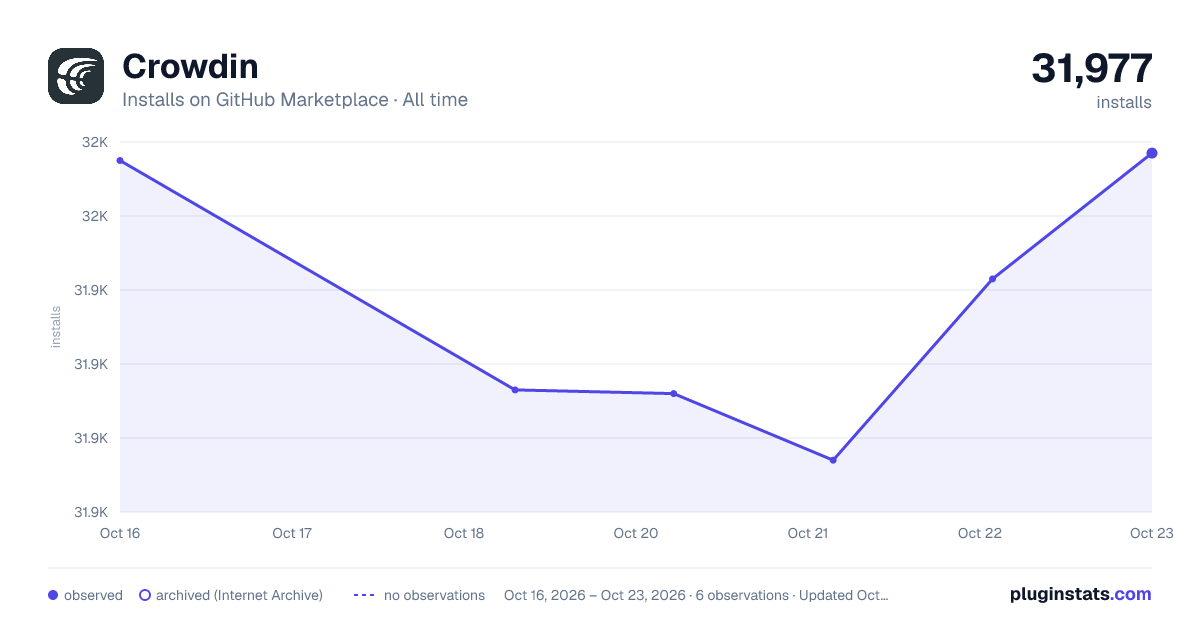Select the Oct 16 data point on the chart

point(120,160)
